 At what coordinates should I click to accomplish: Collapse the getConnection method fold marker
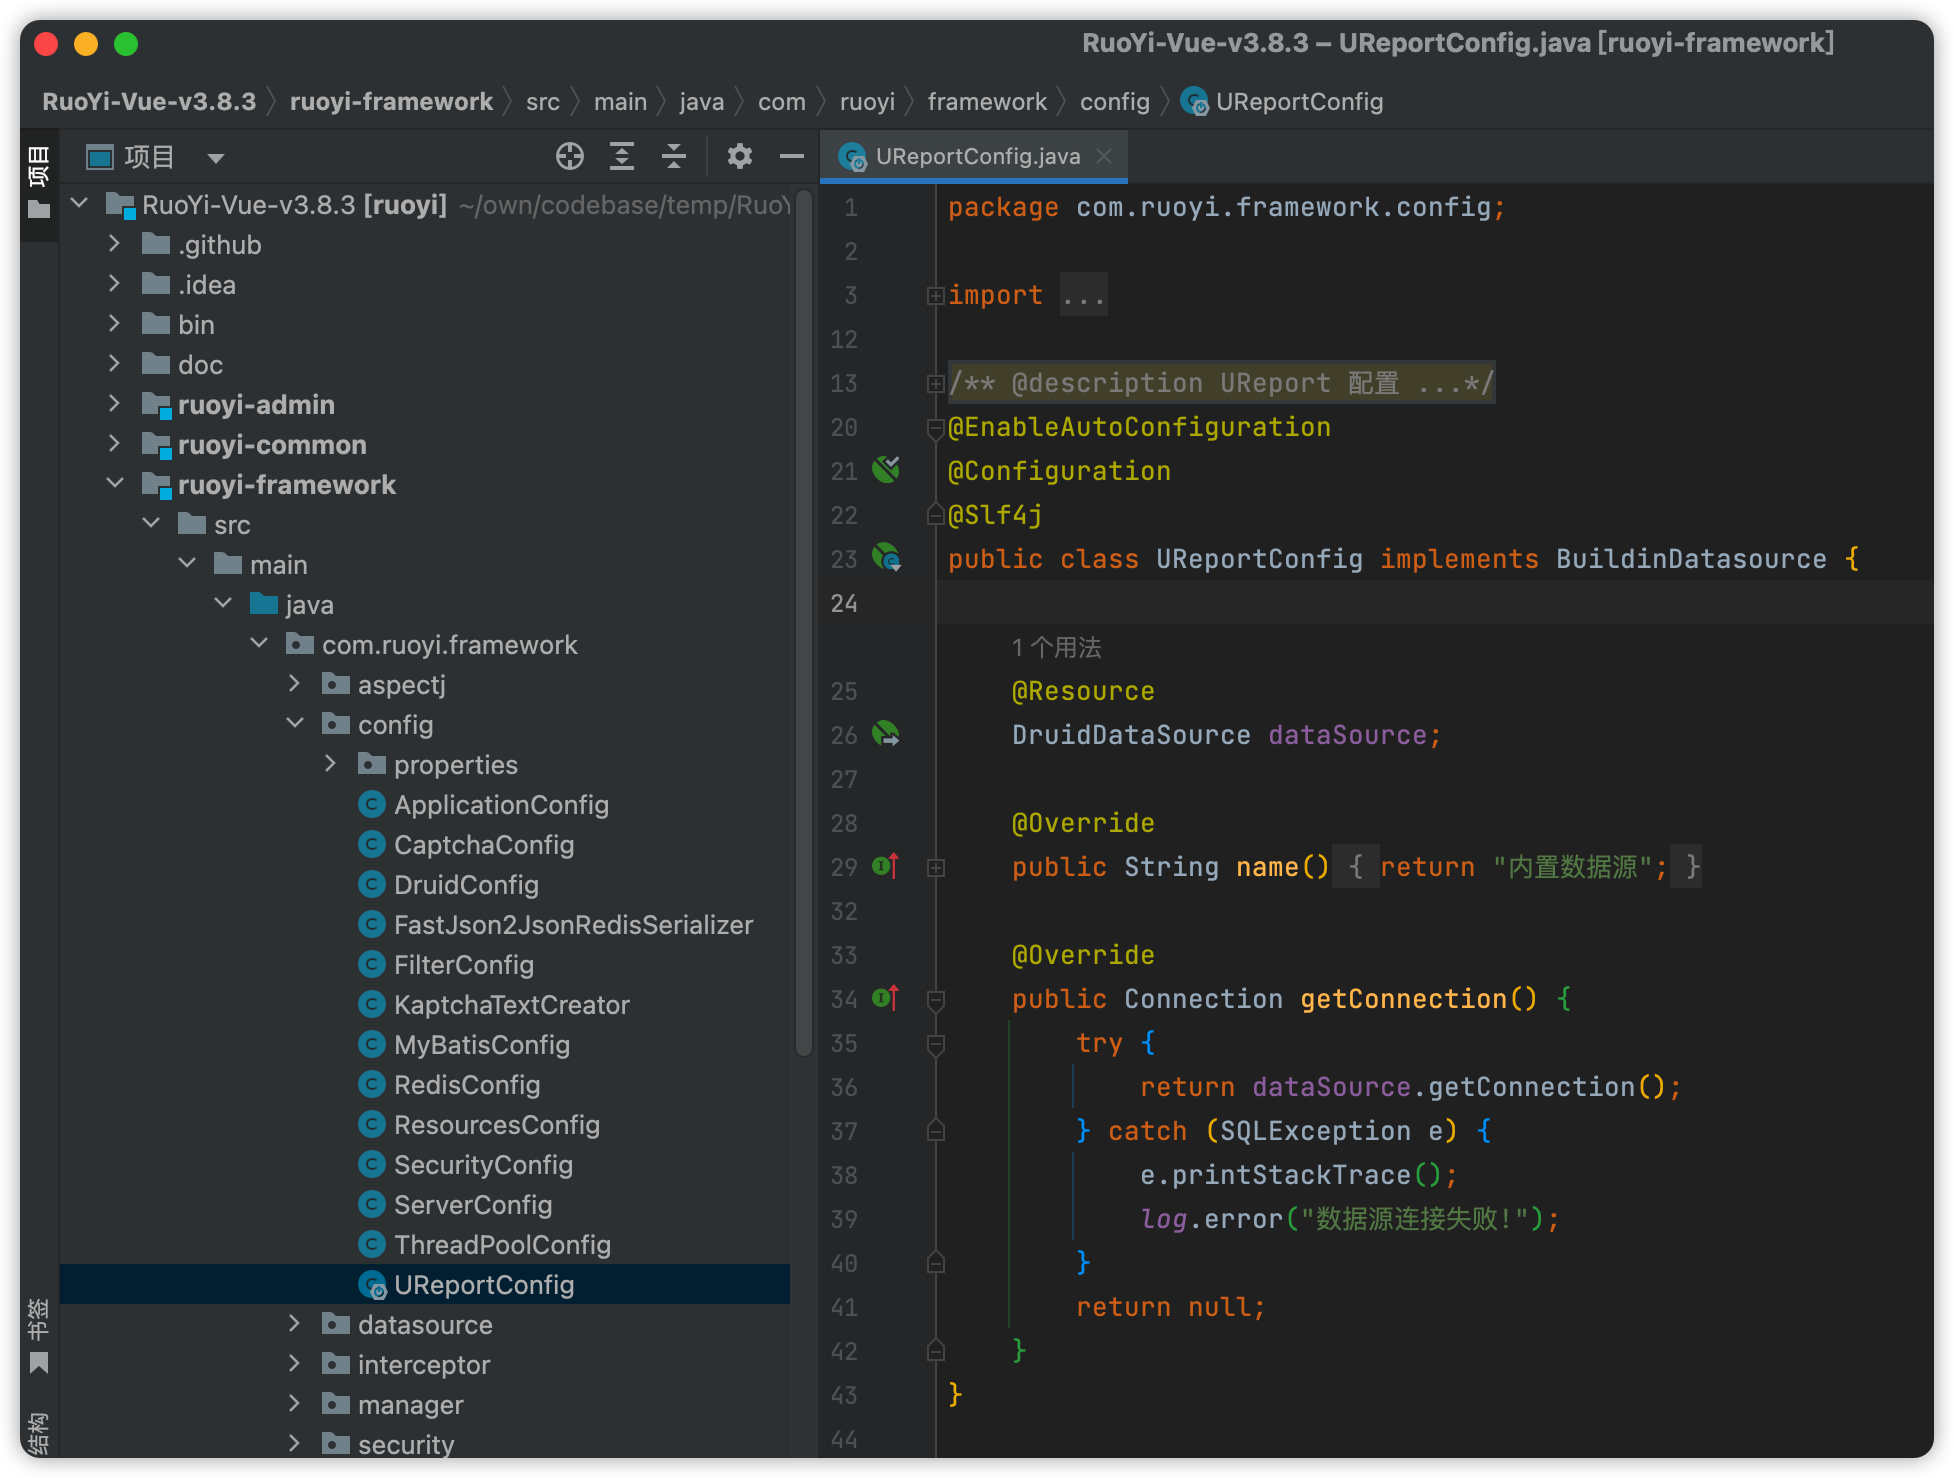coord(936,999)
